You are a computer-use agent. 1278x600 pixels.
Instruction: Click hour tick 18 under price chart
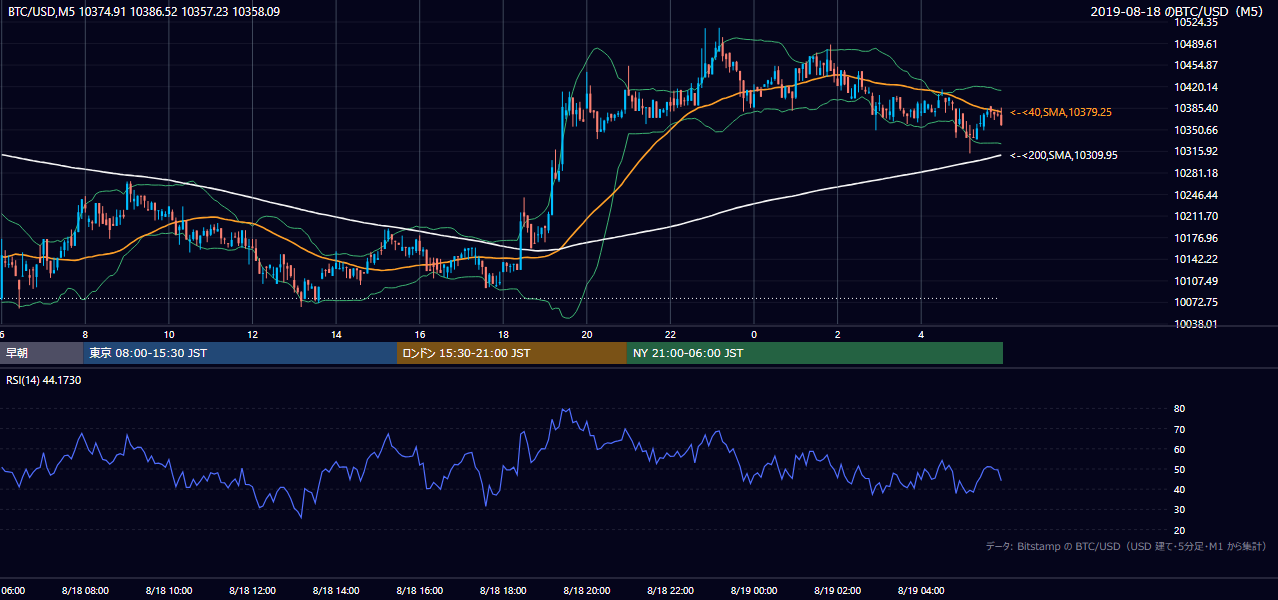point(503,334)
